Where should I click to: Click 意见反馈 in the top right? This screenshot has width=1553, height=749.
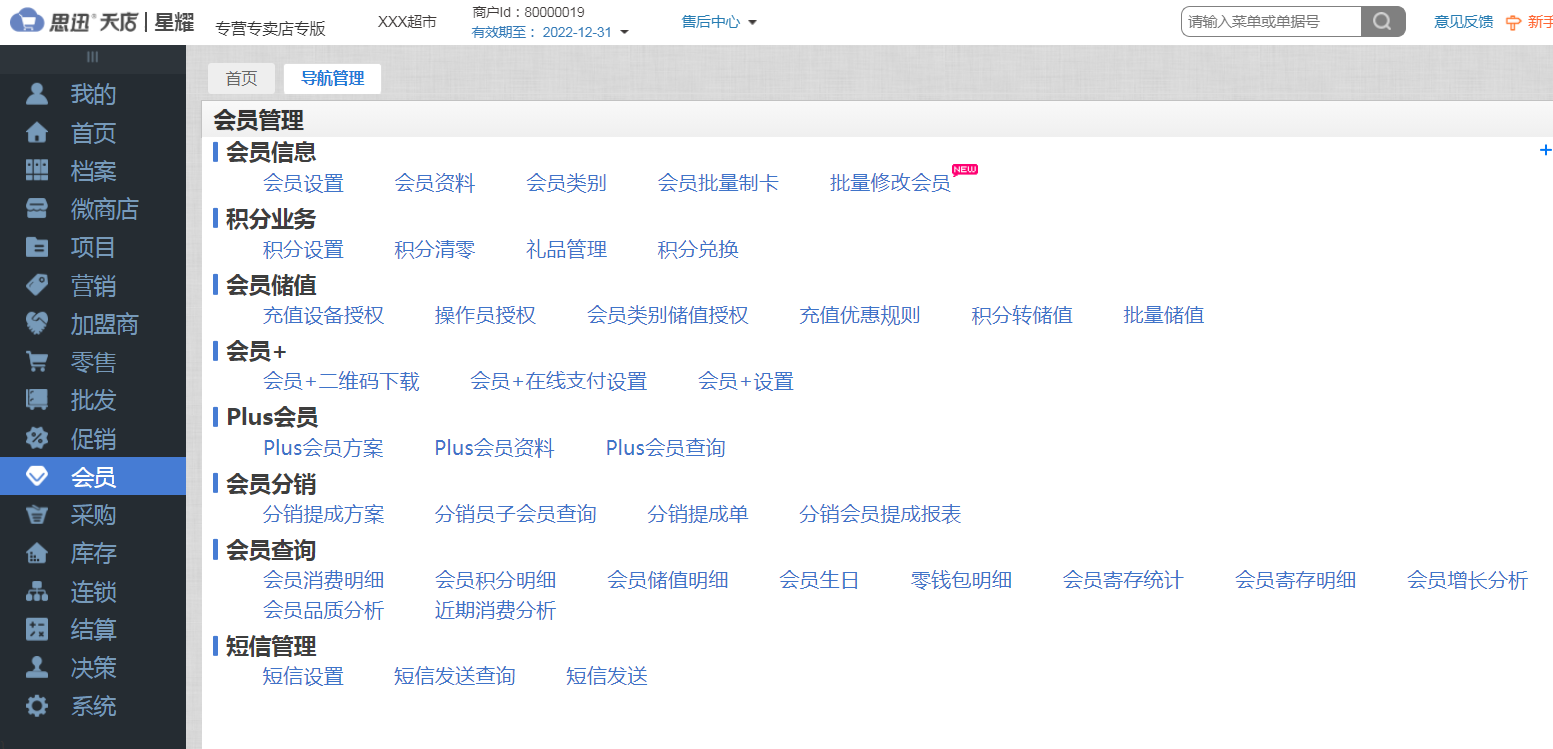click(1462, 20)
